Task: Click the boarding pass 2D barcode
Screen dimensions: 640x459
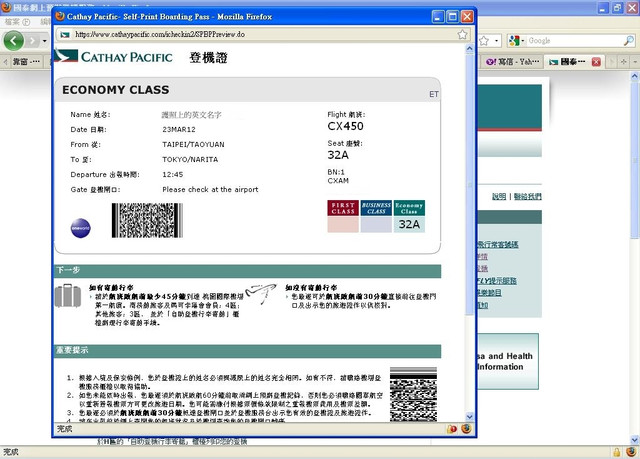Action: [147, 220]
